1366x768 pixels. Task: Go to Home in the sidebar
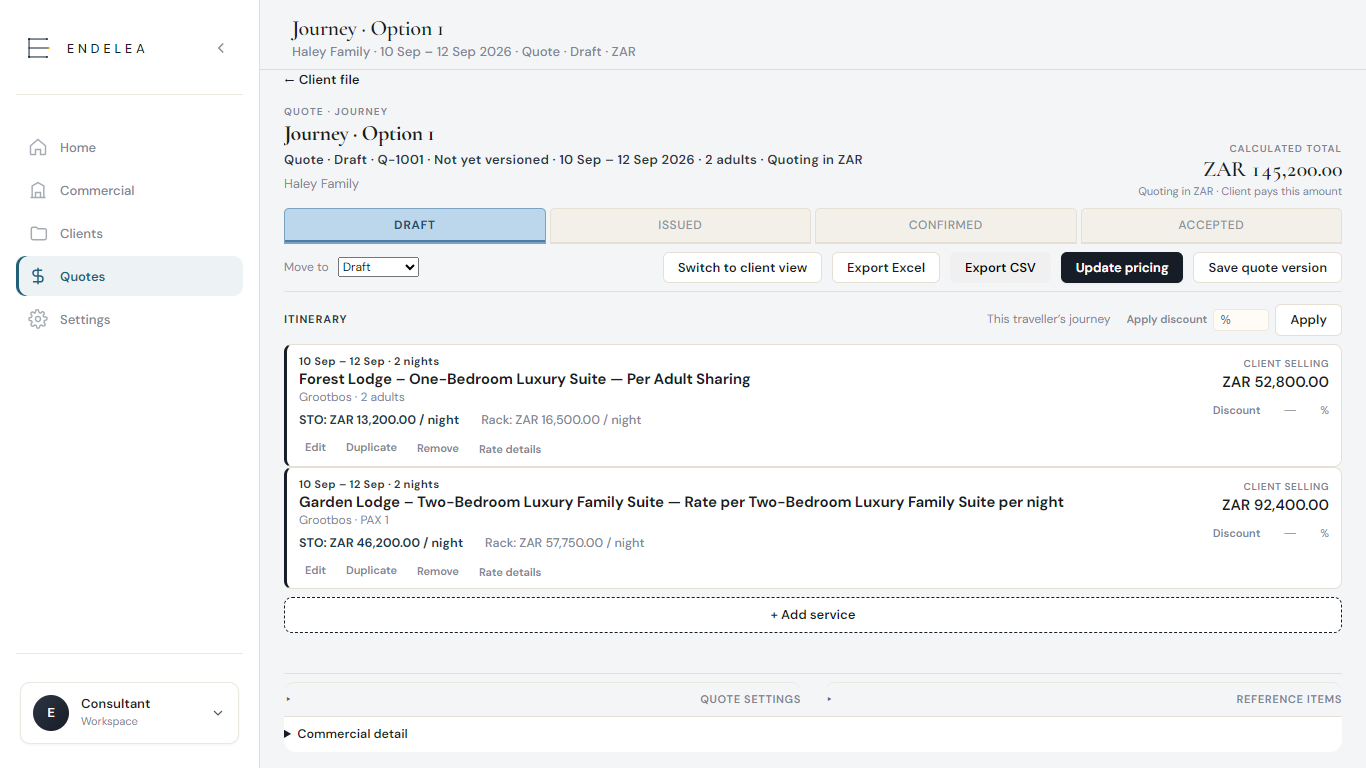[129, 147]
